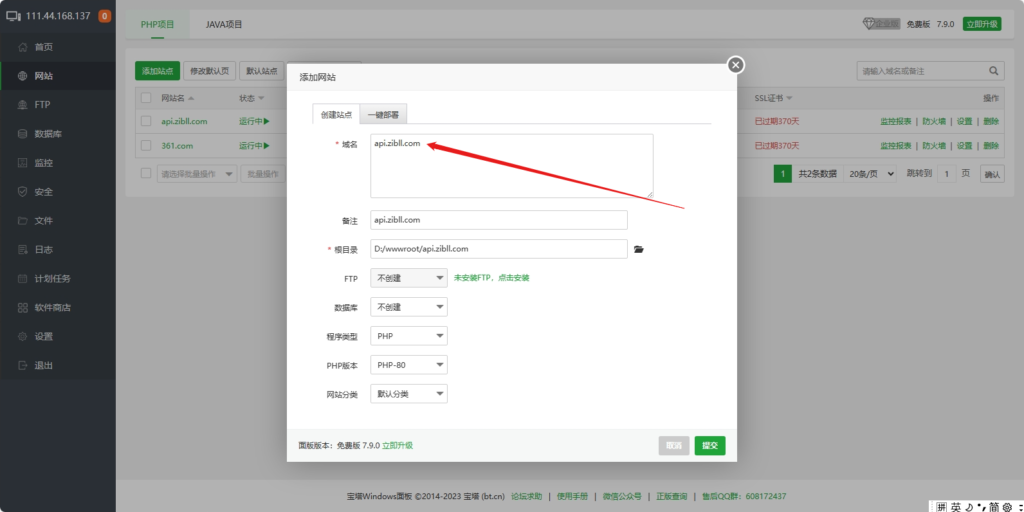Click the search magnifier icon

point(994,71)
